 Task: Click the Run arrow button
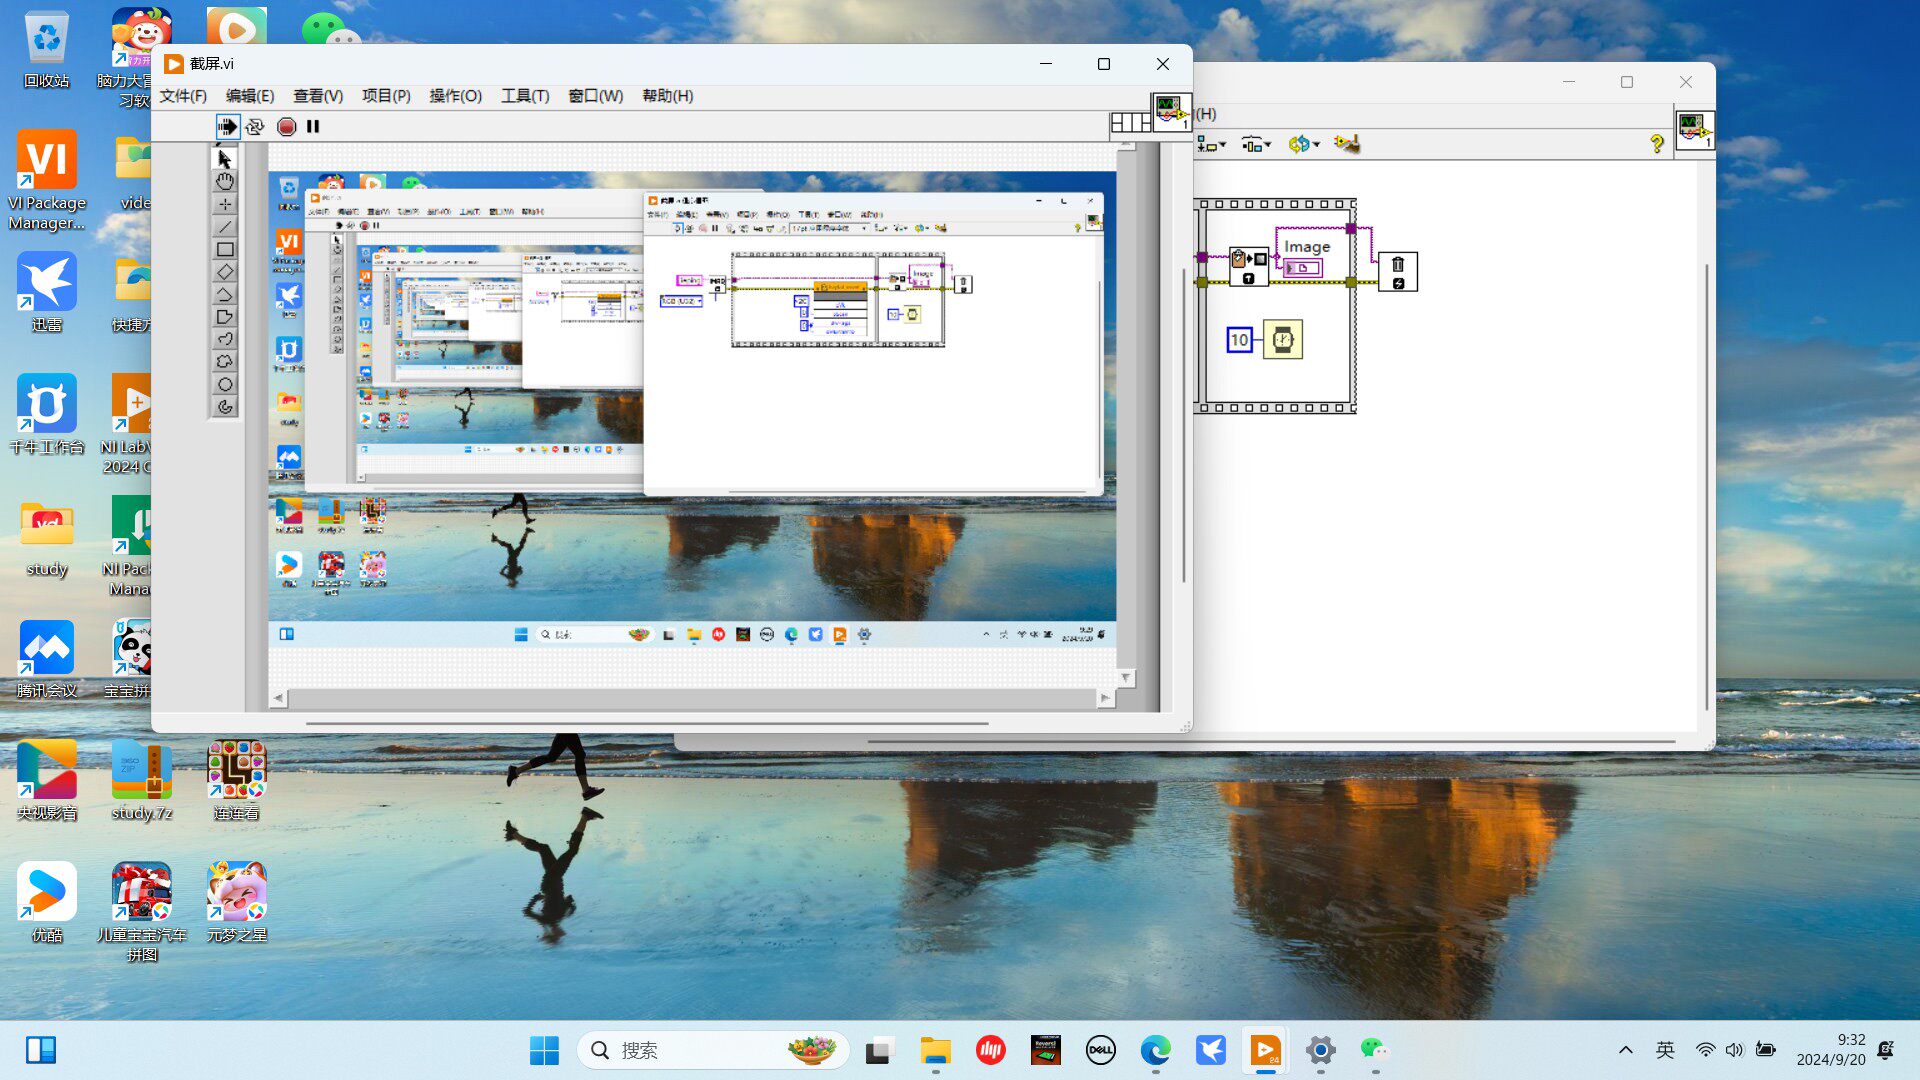pyautogui.click(x=227, y=126)
